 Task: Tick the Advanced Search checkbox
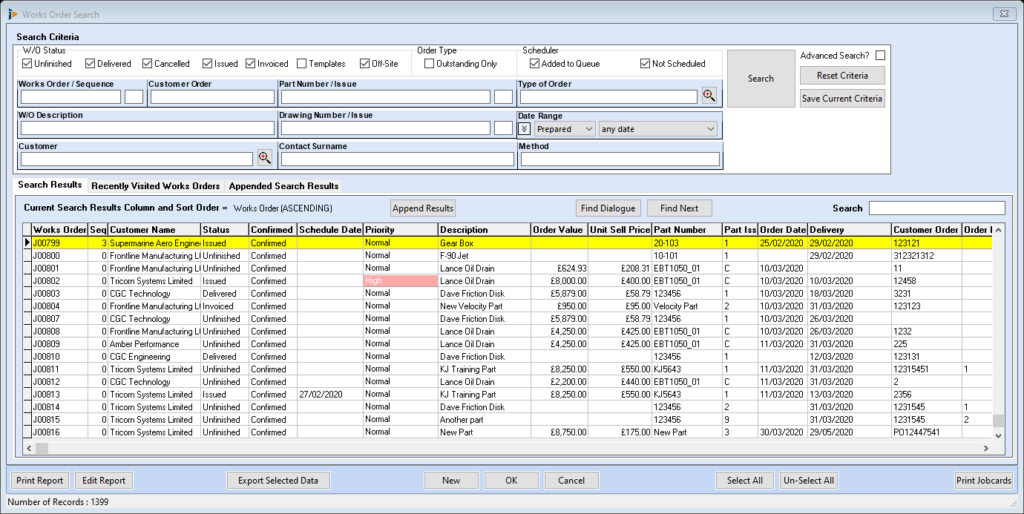click(880, 55)
